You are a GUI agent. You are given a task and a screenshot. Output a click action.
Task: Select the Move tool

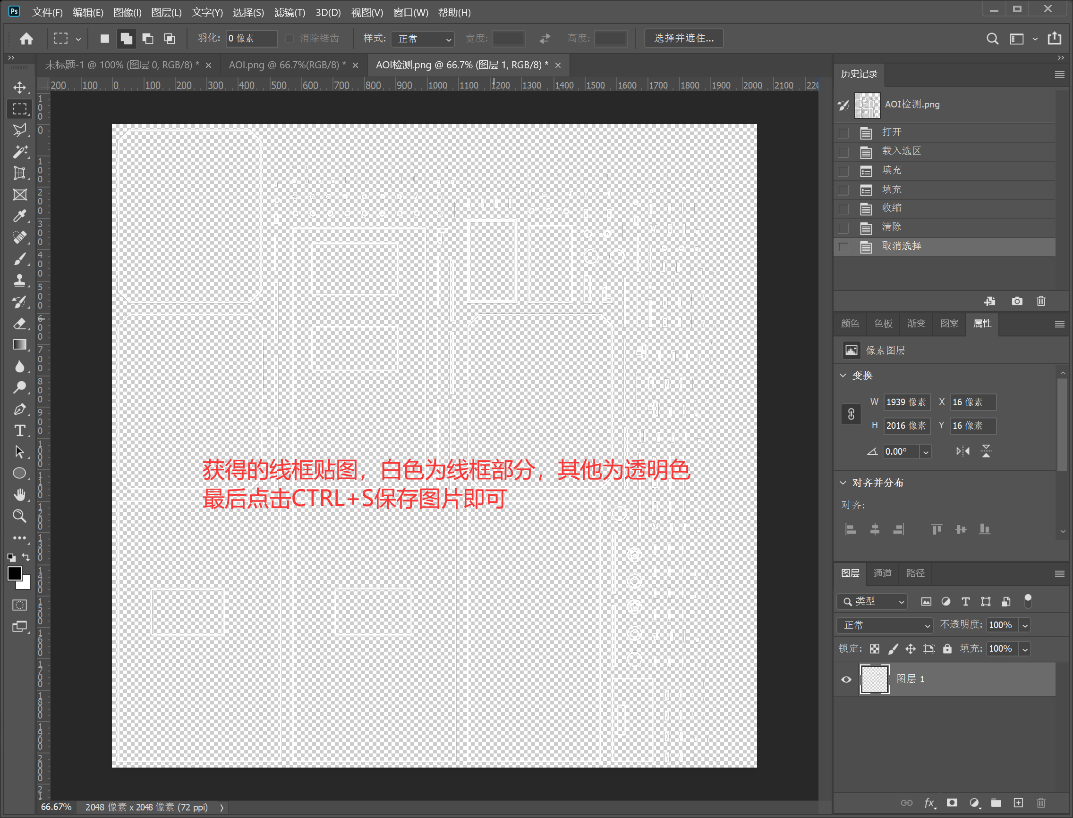(20, 88)
